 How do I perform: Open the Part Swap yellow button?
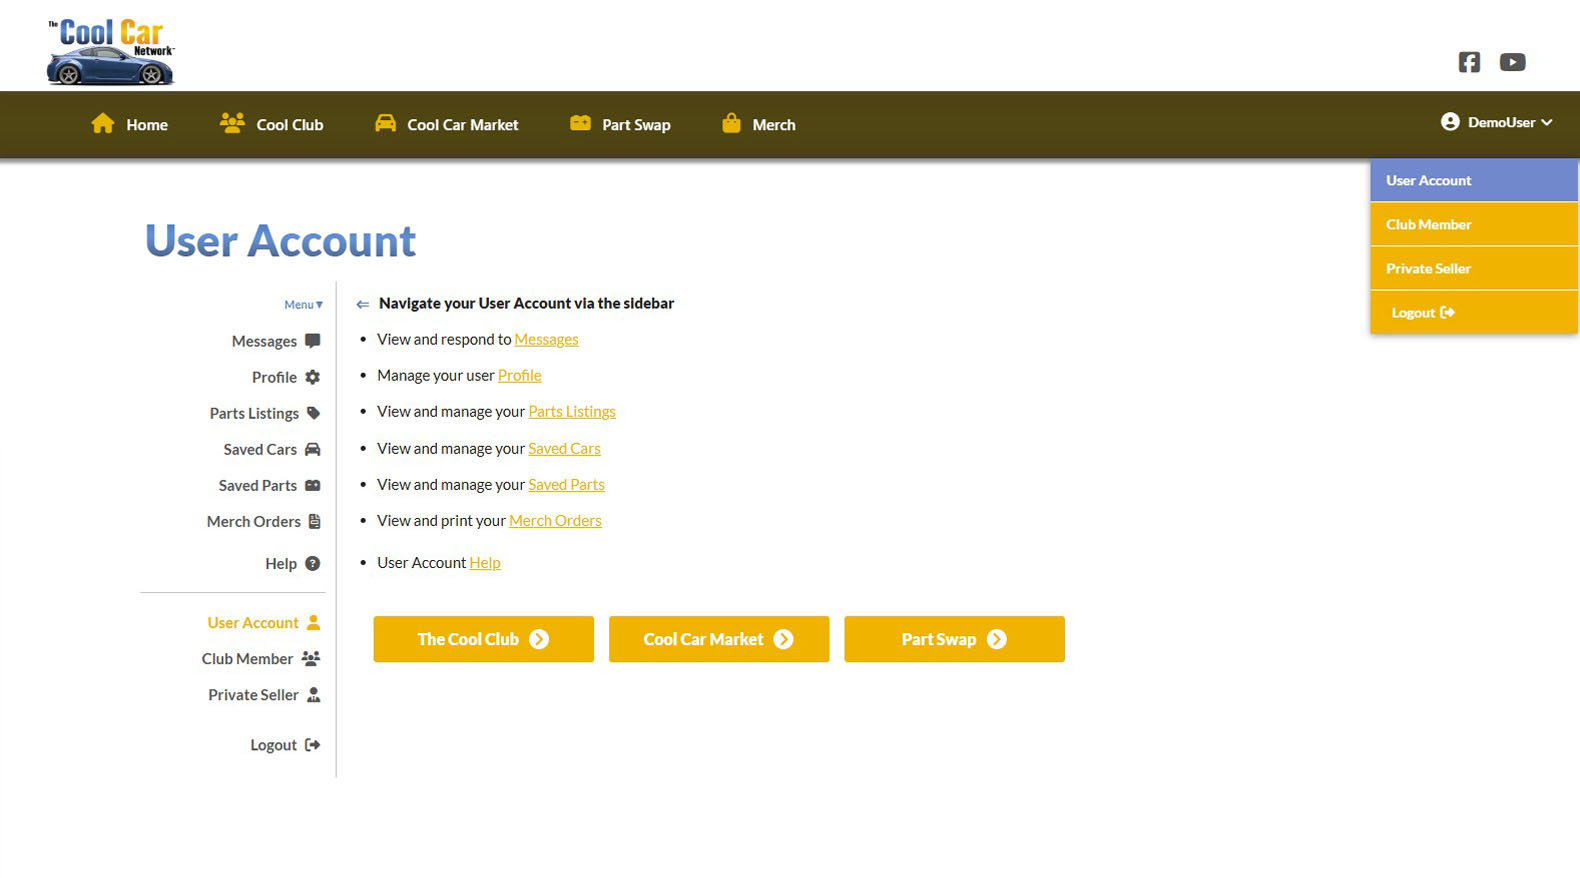coord(954,639)
